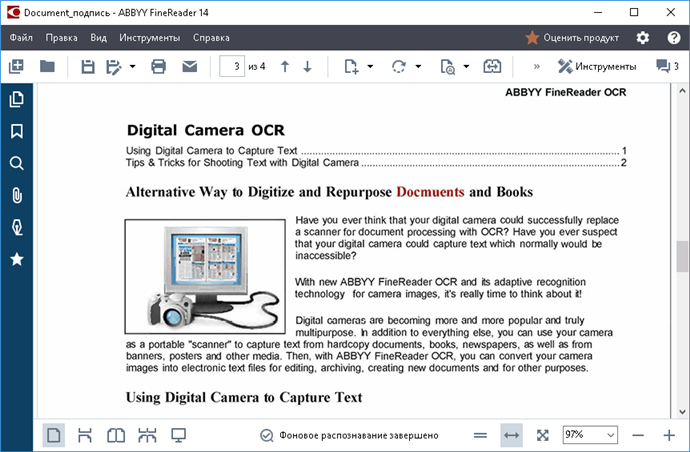Save the document with the floppy icon
Viewport: 690px width, 452px height.
pos(88,66)
